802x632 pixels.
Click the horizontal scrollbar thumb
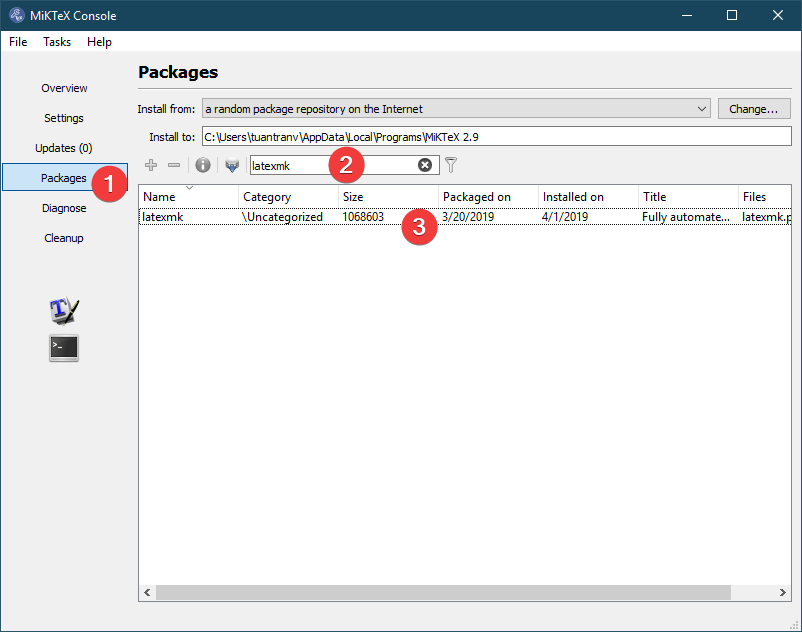coord(443,592)
